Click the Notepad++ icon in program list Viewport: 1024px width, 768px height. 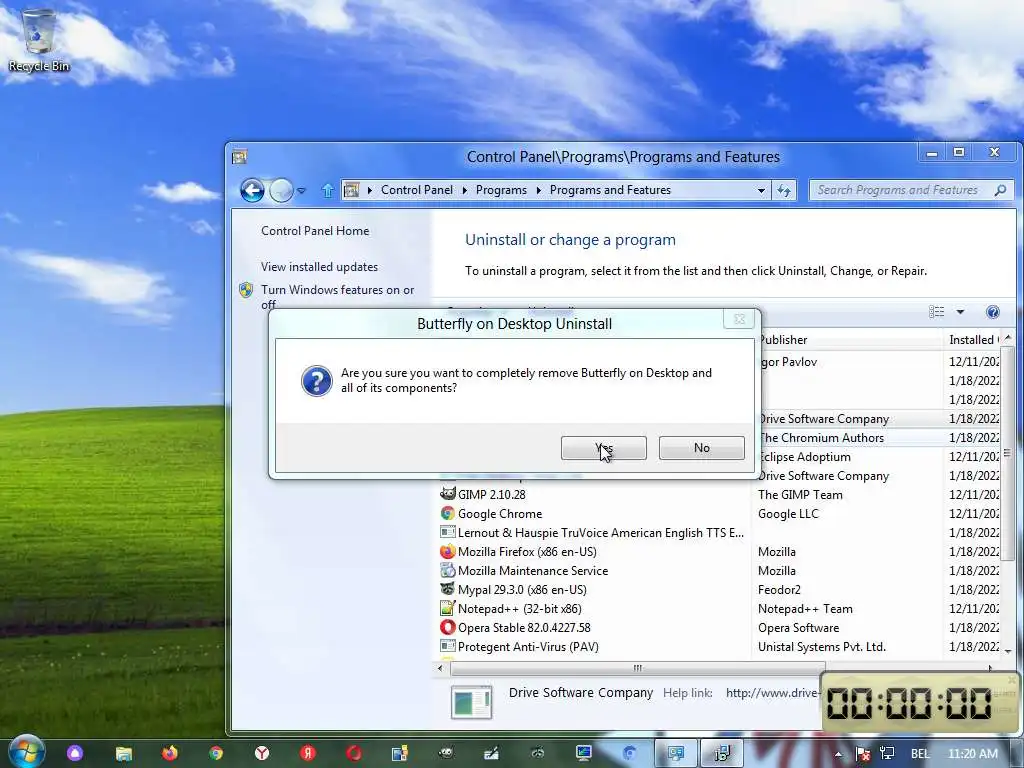tap(447, 608)
